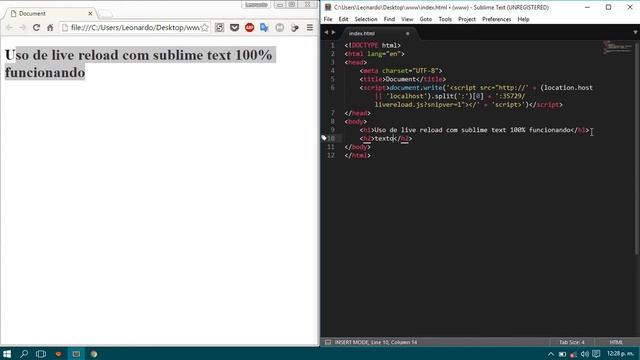Screen dimensions: 640x360
Task: Click the Chrome user profile button
Action: pos(256,4)
